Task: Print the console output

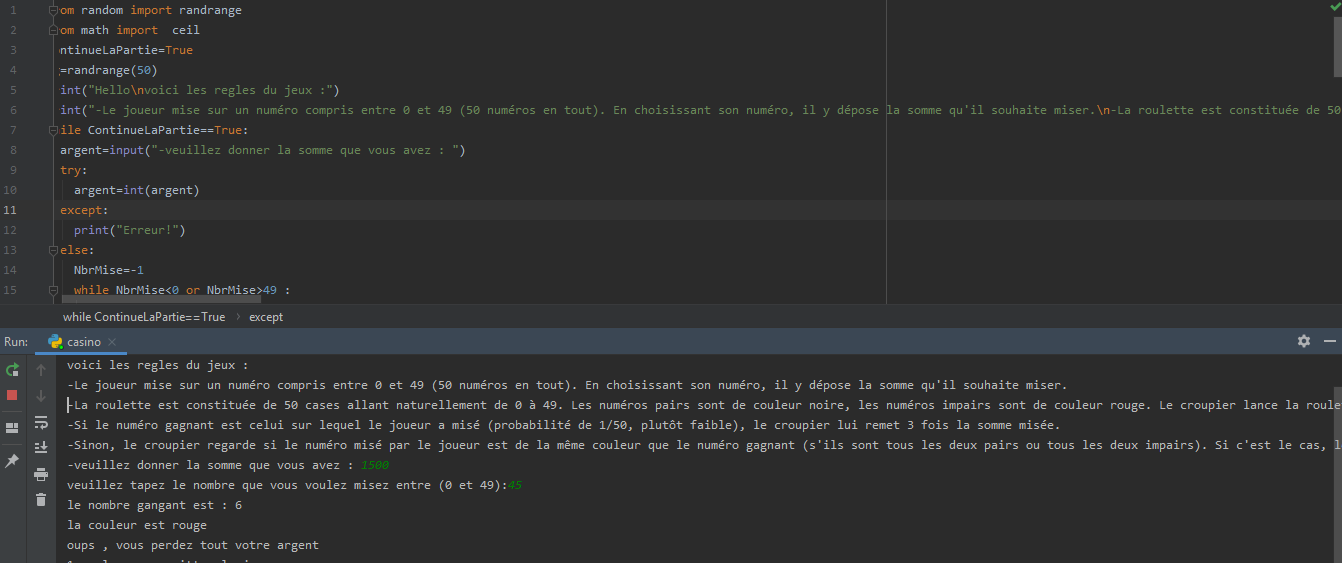Action: [x=41, y=474]
